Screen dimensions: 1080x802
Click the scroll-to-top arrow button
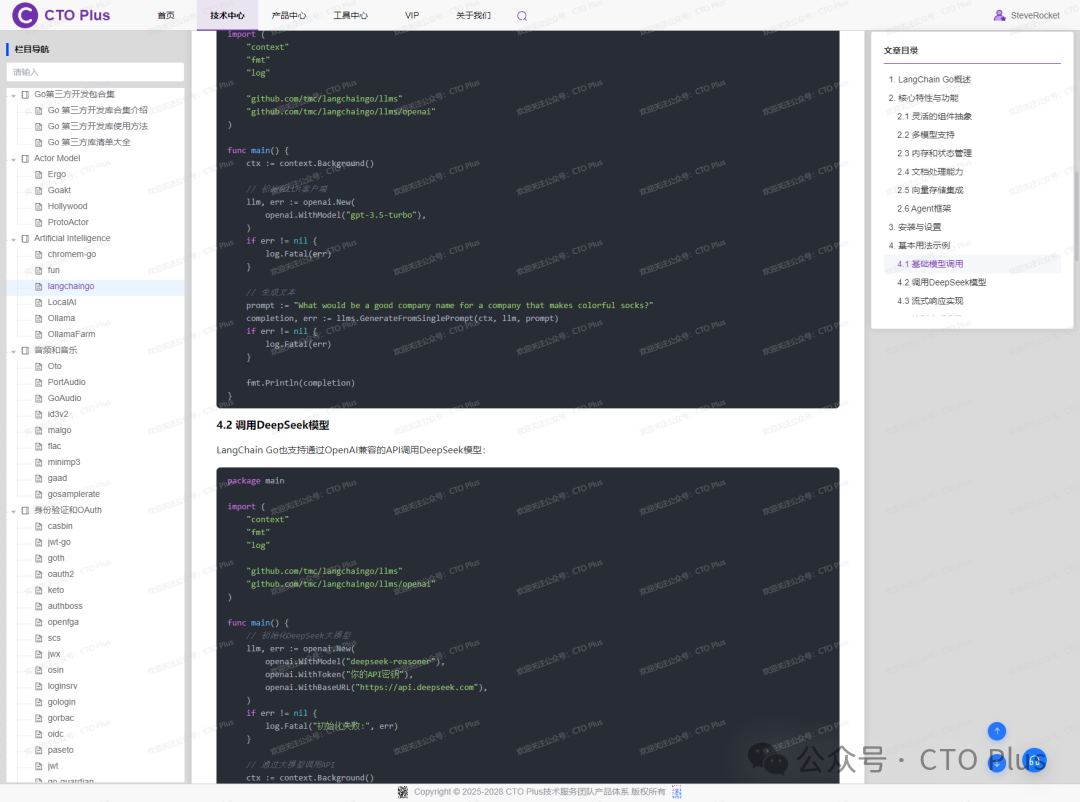coord(997,731)
